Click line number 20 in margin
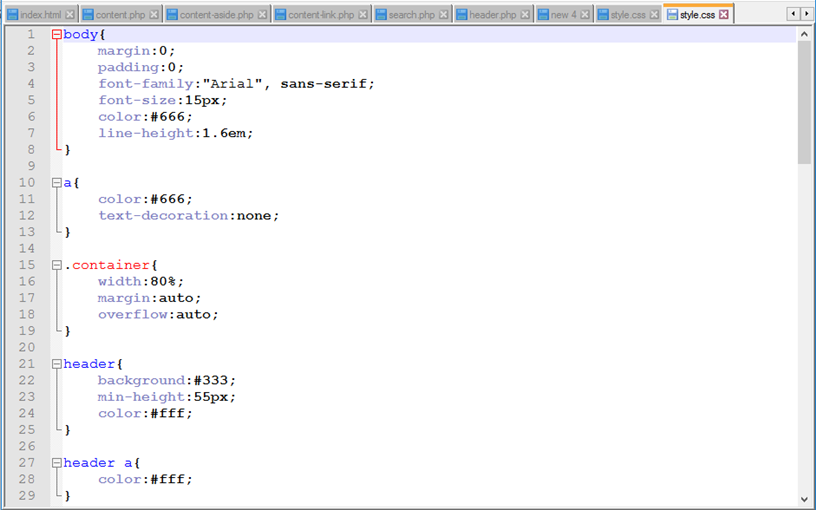The image size is (816, 510). tap(27, 347)
